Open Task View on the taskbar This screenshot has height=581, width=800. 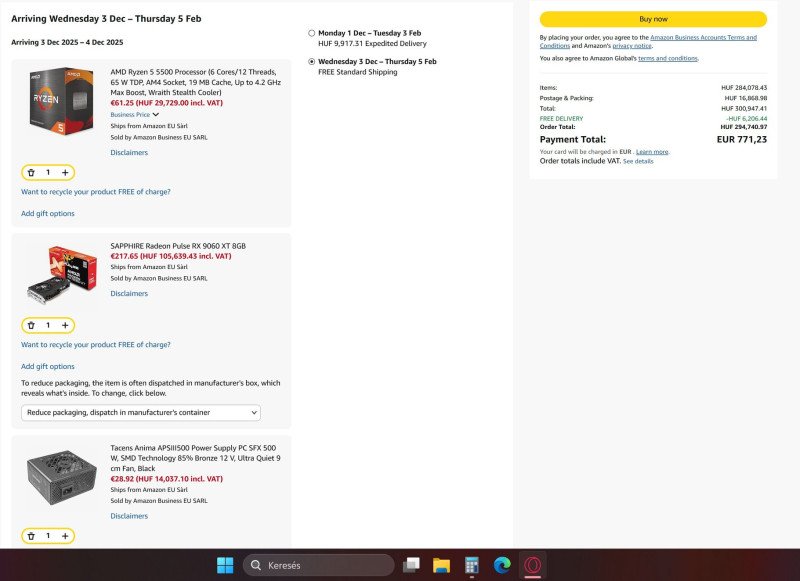coord(411,565)
